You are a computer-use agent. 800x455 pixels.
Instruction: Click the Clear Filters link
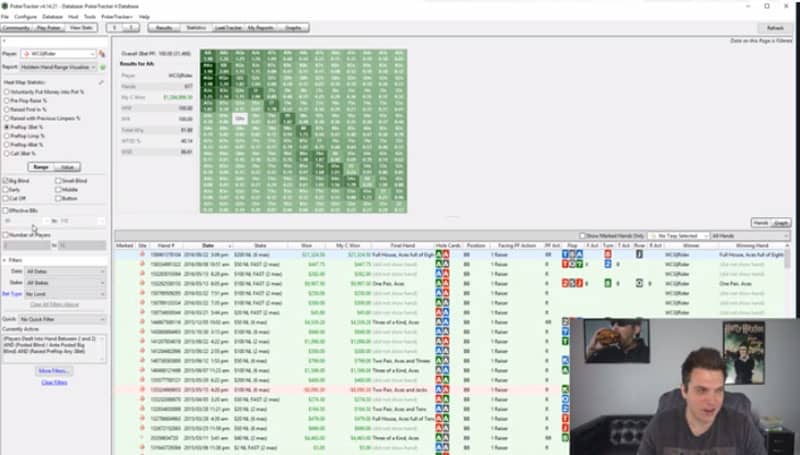(x=54, y=382)
